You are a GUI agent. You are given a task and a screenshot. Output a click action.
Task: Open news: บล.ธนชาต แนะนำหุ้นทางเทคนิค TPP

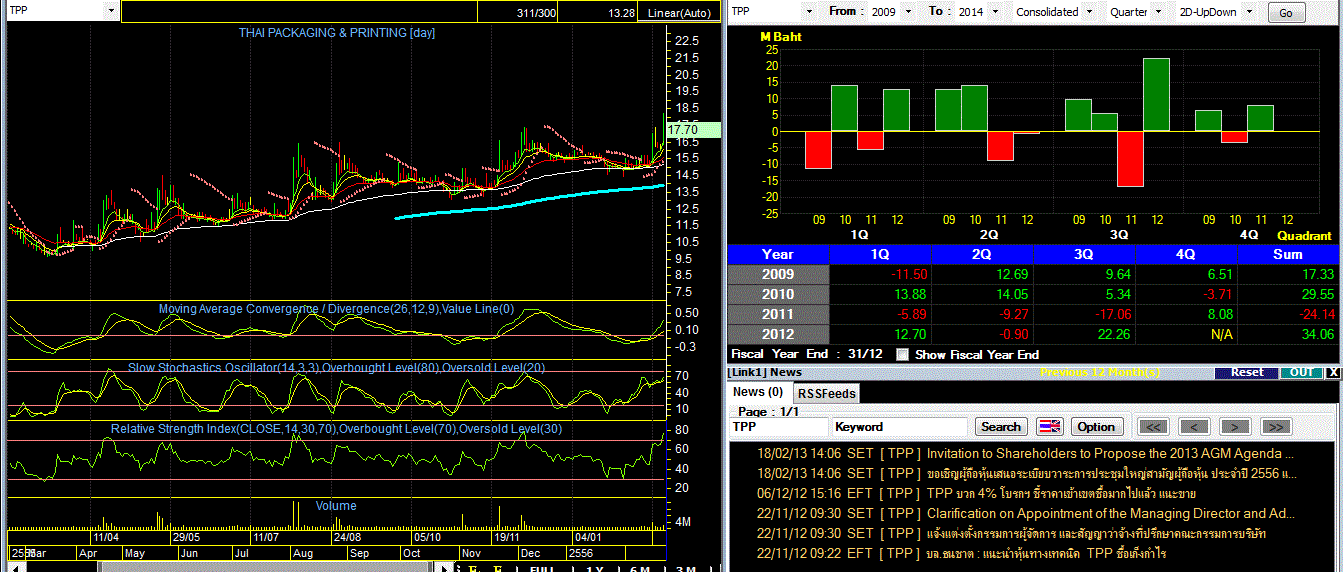[1046, 553]
